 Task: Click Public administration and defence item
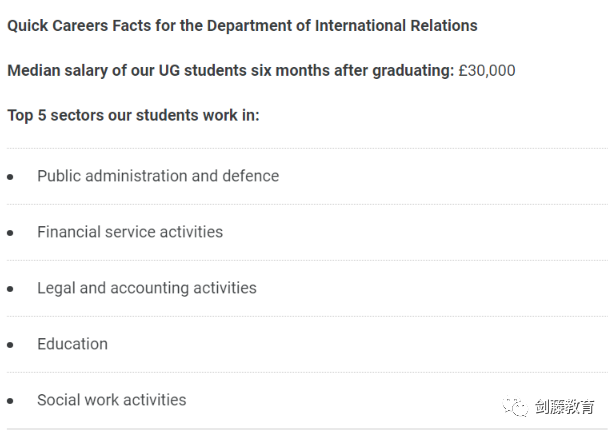pyautogui.click(x=158, y=176)
